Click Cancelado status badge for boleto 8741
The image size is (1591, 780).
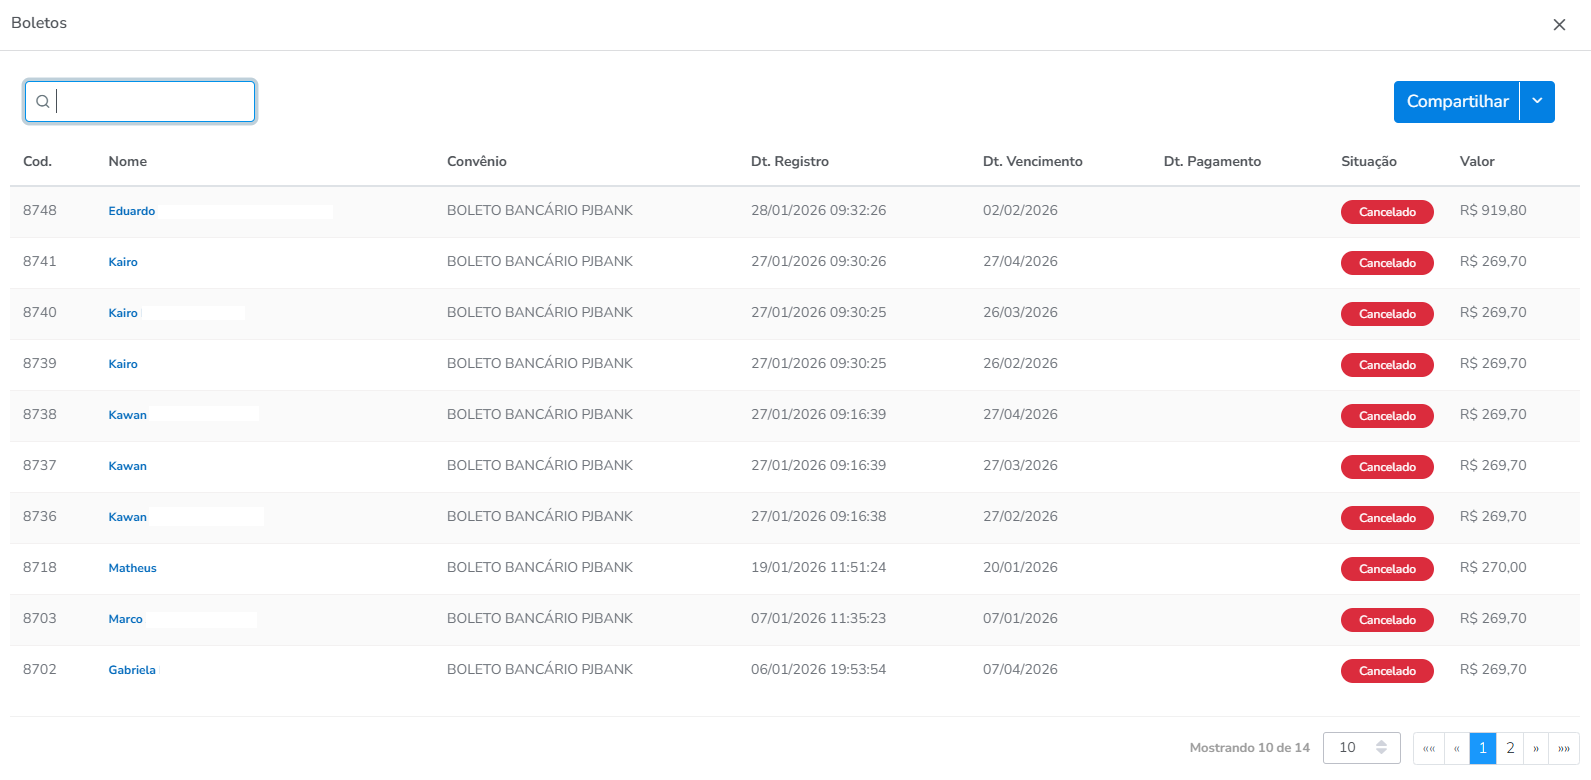coord(1386,263)
